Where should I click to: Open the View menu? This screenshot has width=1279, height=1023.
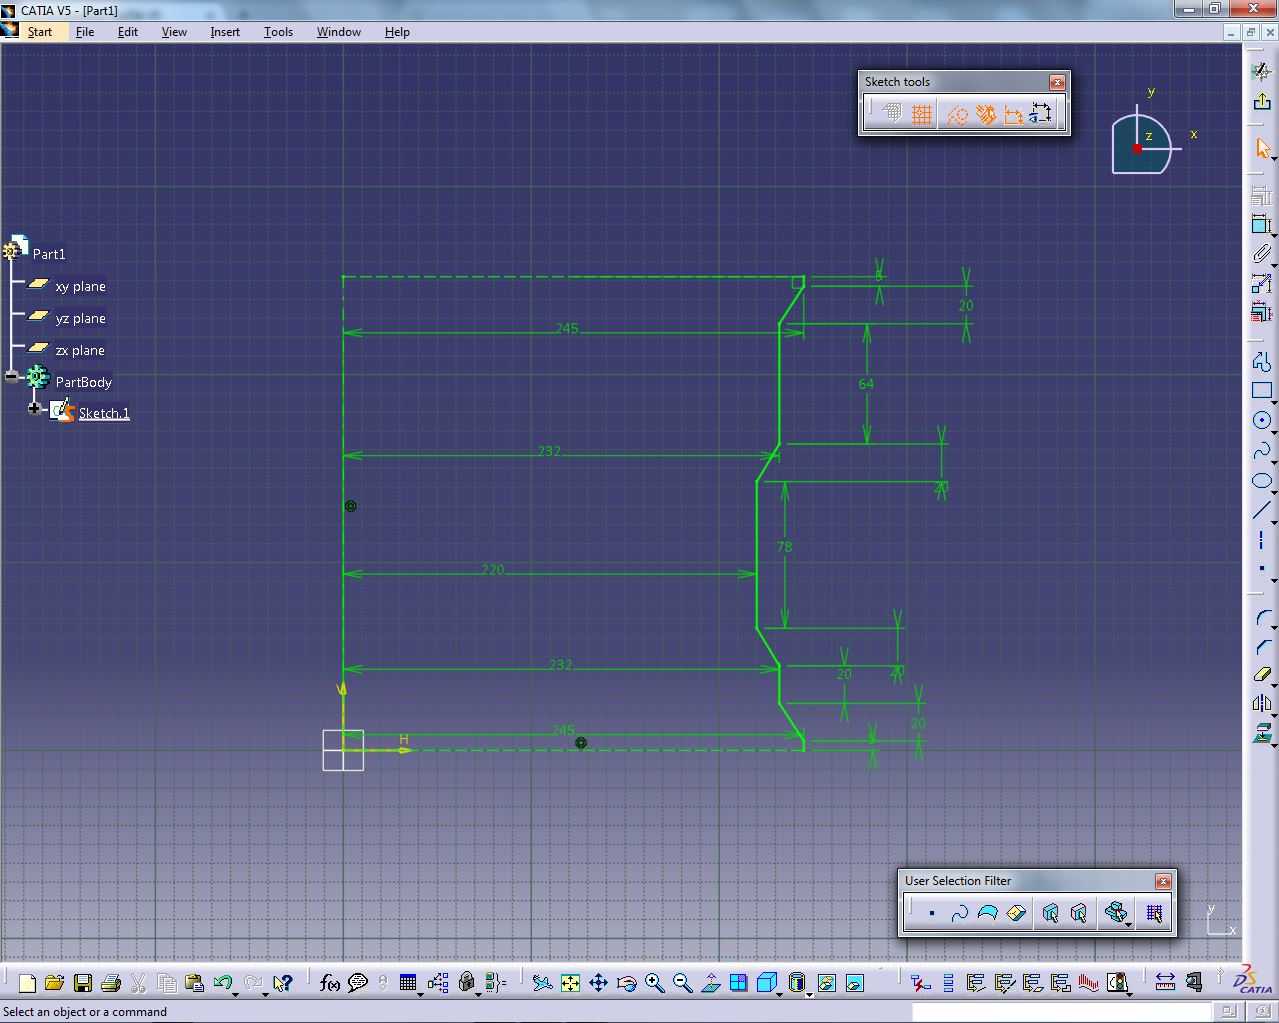pyautogui.click(x=174, y=32)
